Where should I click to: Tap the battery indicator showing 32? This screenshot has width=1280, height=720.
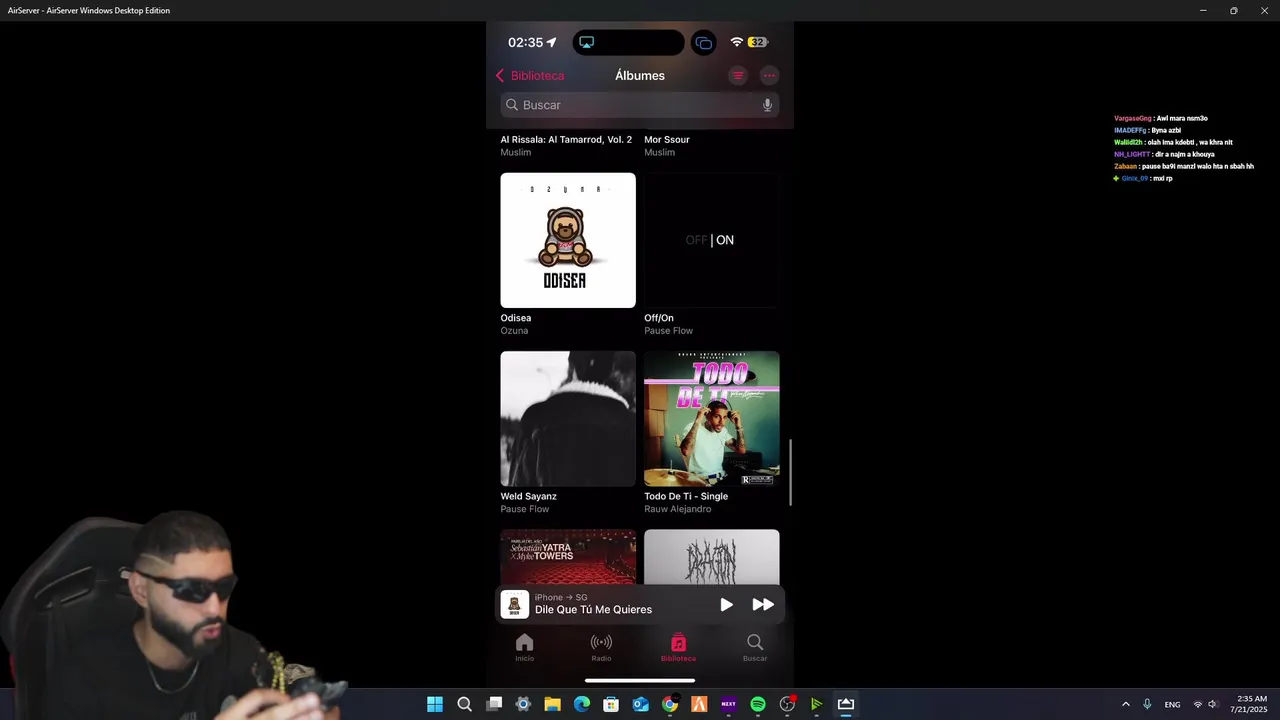click(758, 43)
